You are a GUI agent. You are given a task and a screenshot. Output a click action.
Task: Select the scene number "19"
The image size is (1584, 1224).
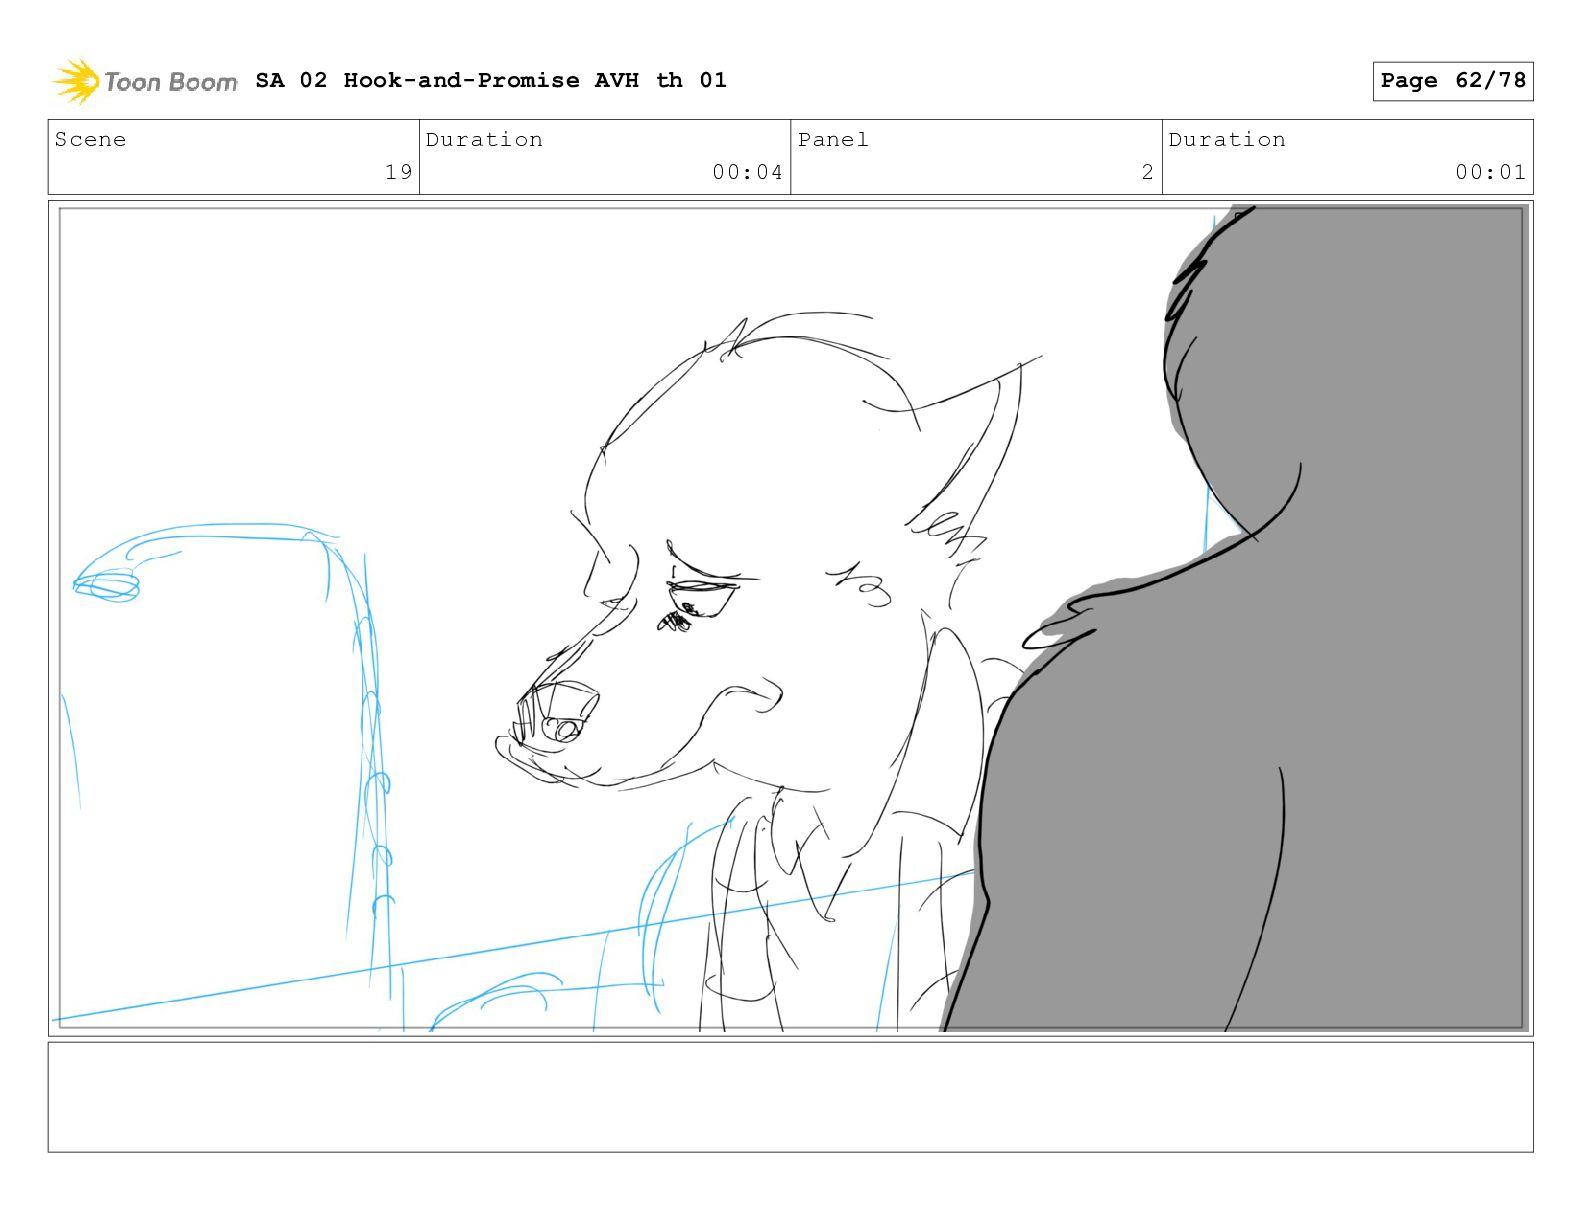tap(399, 172)
